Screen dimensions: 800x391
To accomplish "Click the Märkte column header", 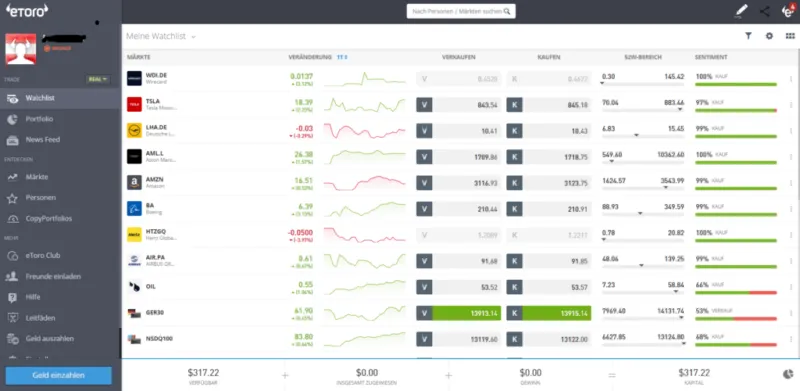I will point(139,57).
